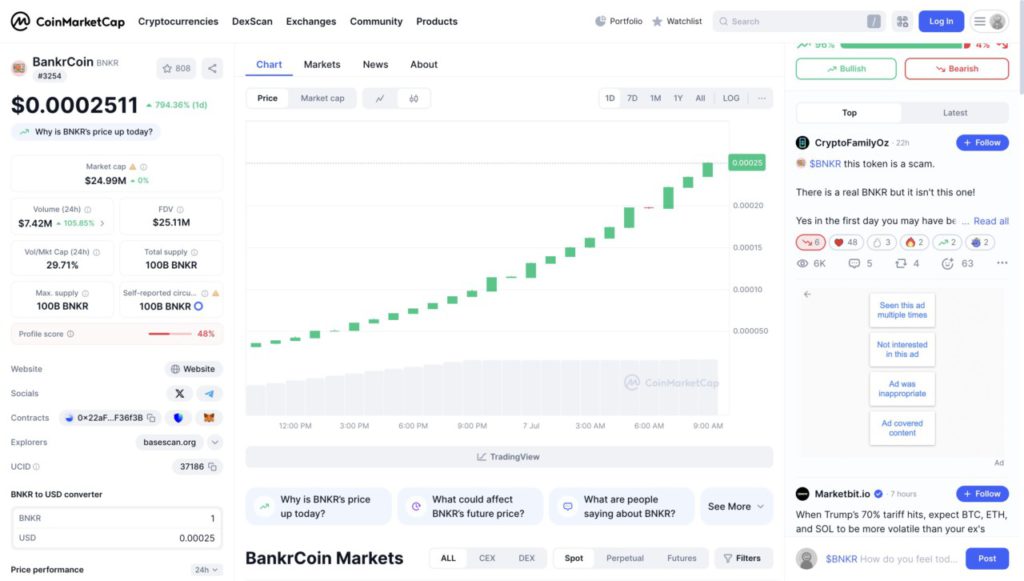Toggle LOG scale on chart
The height and width of the screenshot is (581, 1024).
click(731, 99)
